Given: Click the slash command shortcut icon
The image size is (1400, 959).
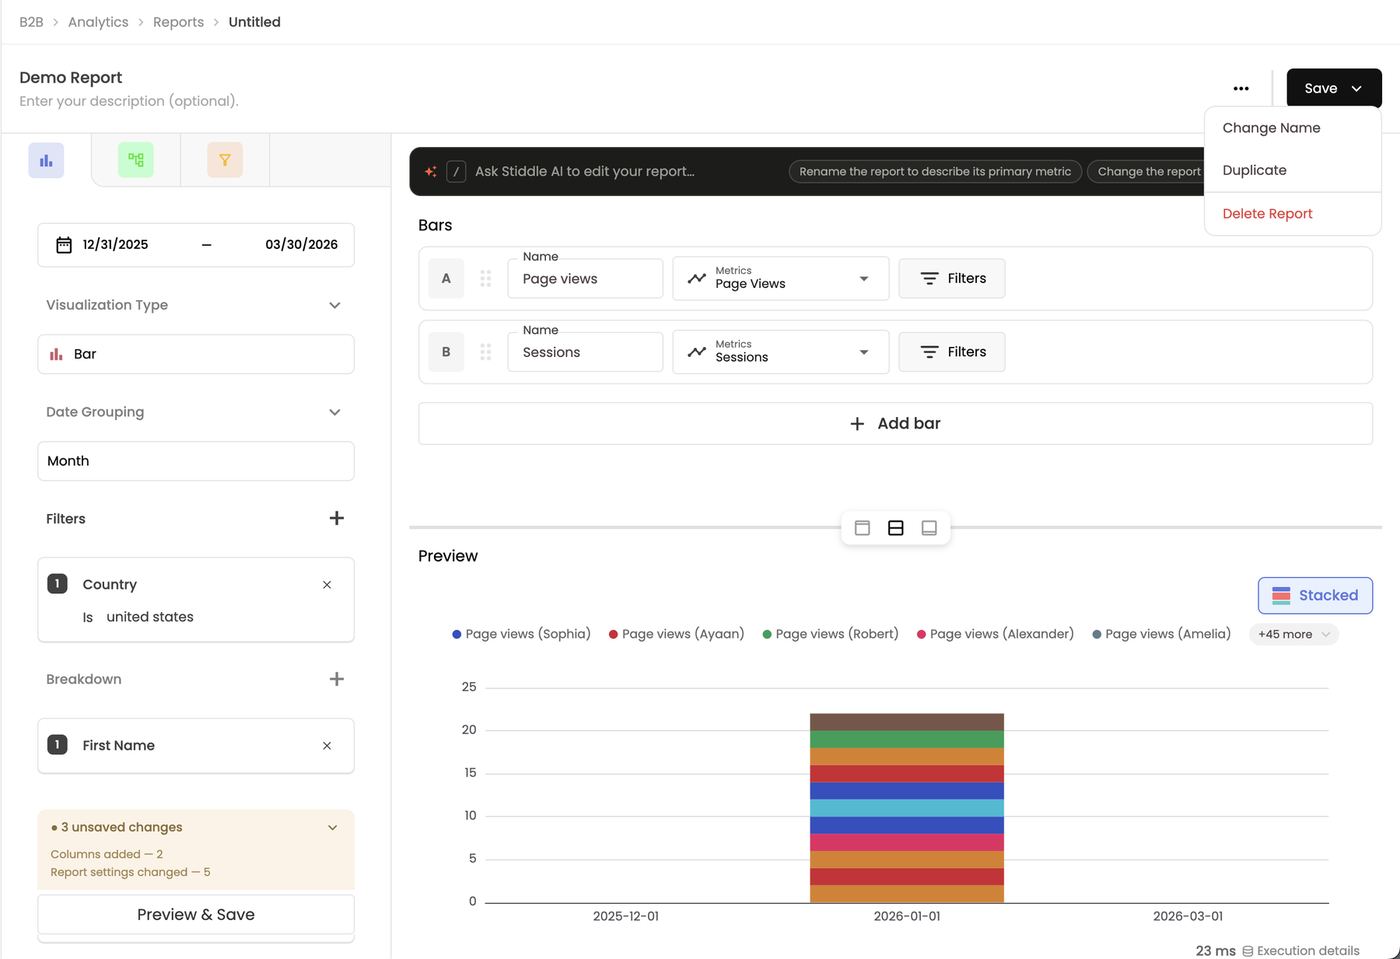Looking at the screenshot, I should 456,172.
